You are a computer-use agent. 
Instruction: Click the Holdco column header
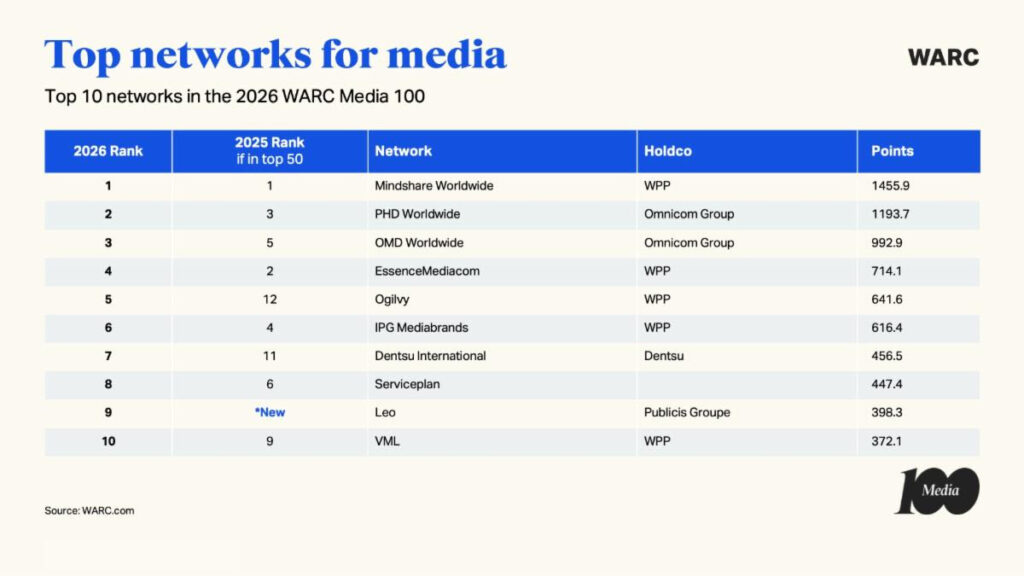point(669,151)
